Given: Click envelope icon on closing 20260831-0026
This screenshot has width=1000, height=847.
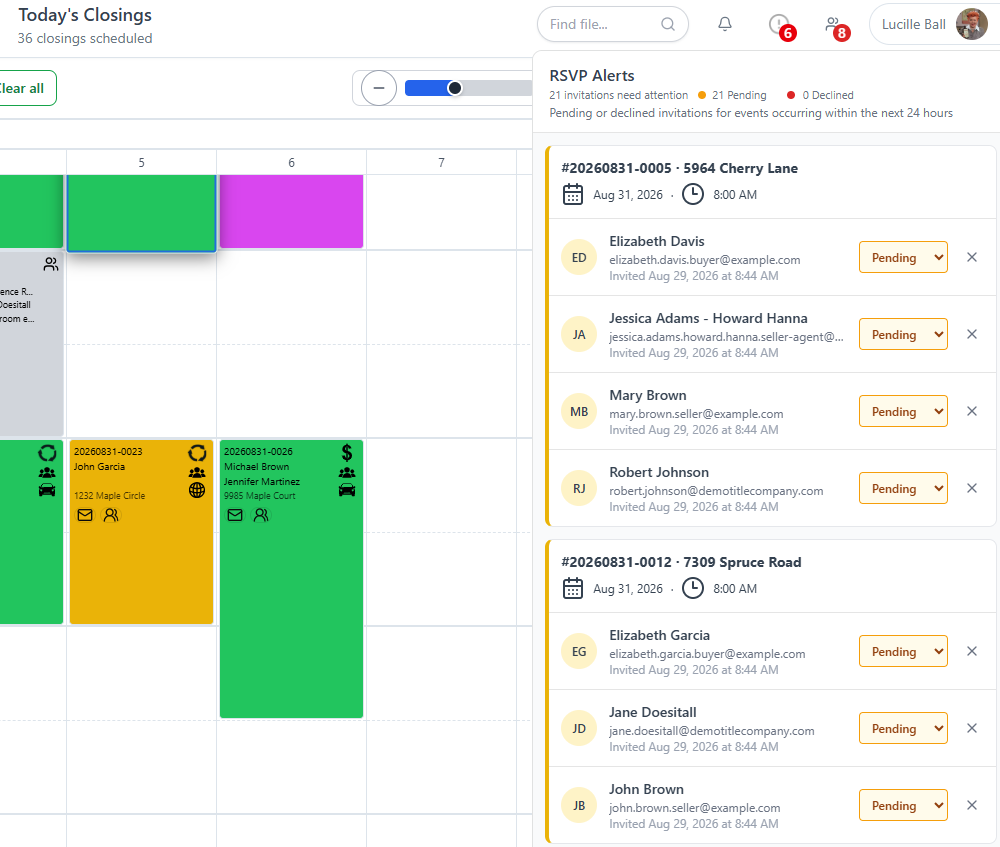Looking at the screenshot, I should pyautogui.click(x=235, y=515).
